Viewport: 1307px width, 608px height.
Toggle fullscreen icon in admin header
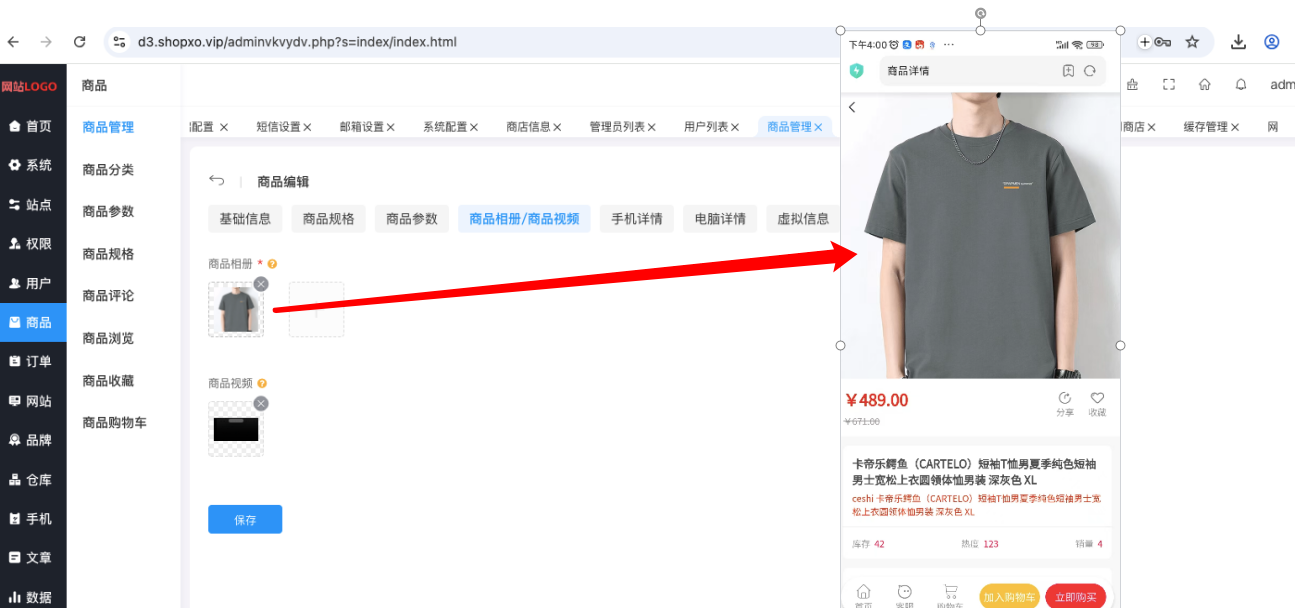1169,85
